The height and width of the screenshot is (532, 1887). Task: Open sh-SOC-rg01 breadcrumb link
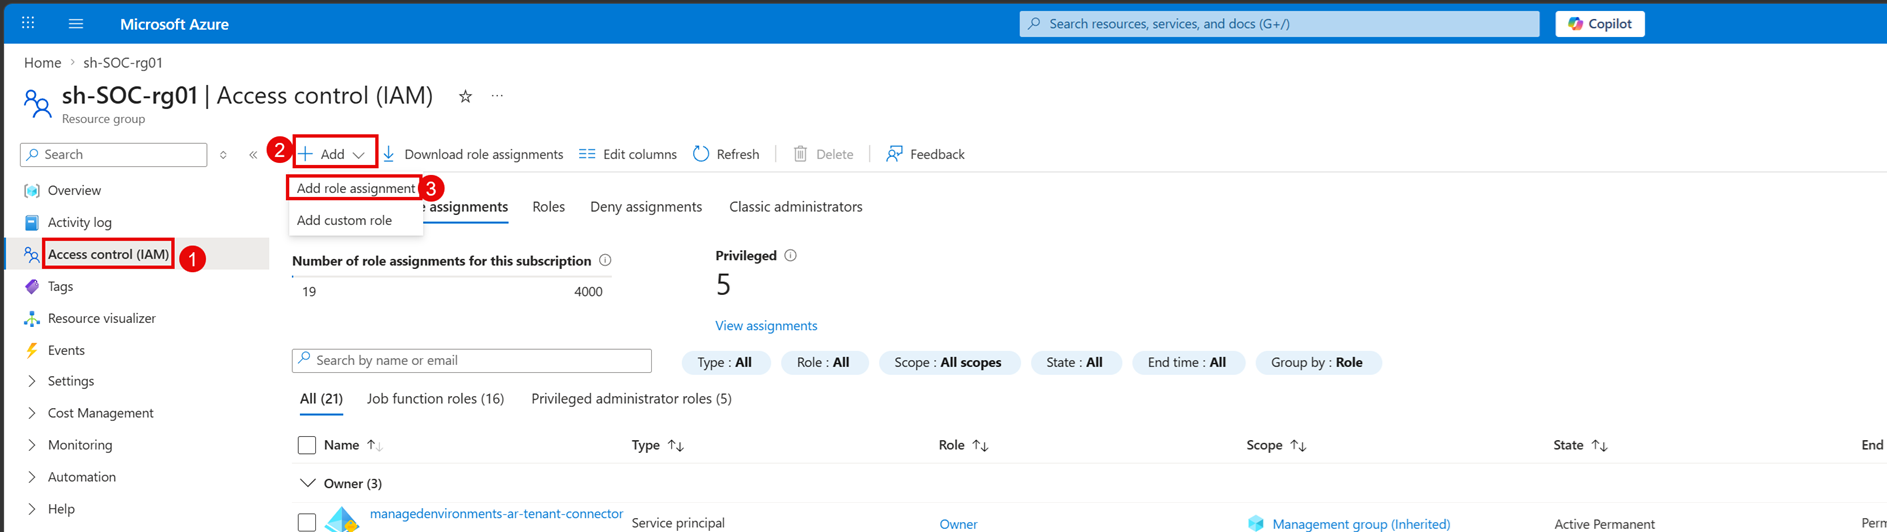click(x=123, y=62)
